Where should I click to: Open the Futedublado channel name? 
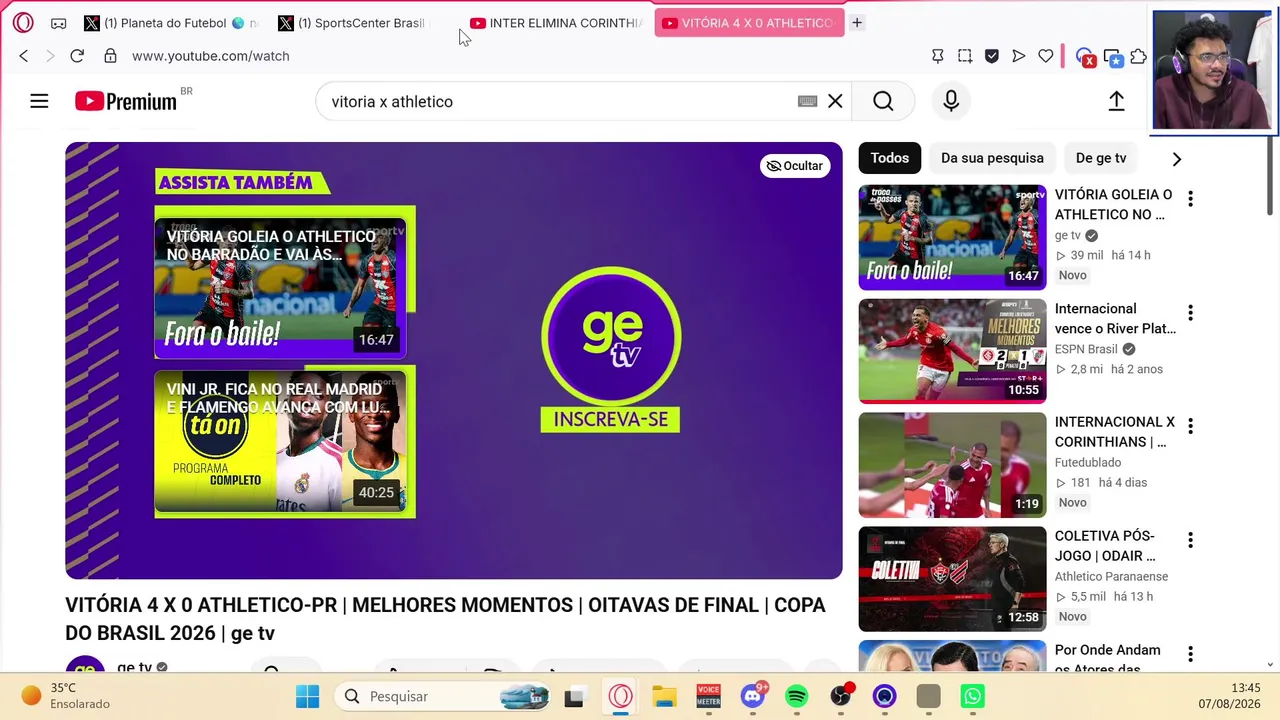coord(1088,463)
